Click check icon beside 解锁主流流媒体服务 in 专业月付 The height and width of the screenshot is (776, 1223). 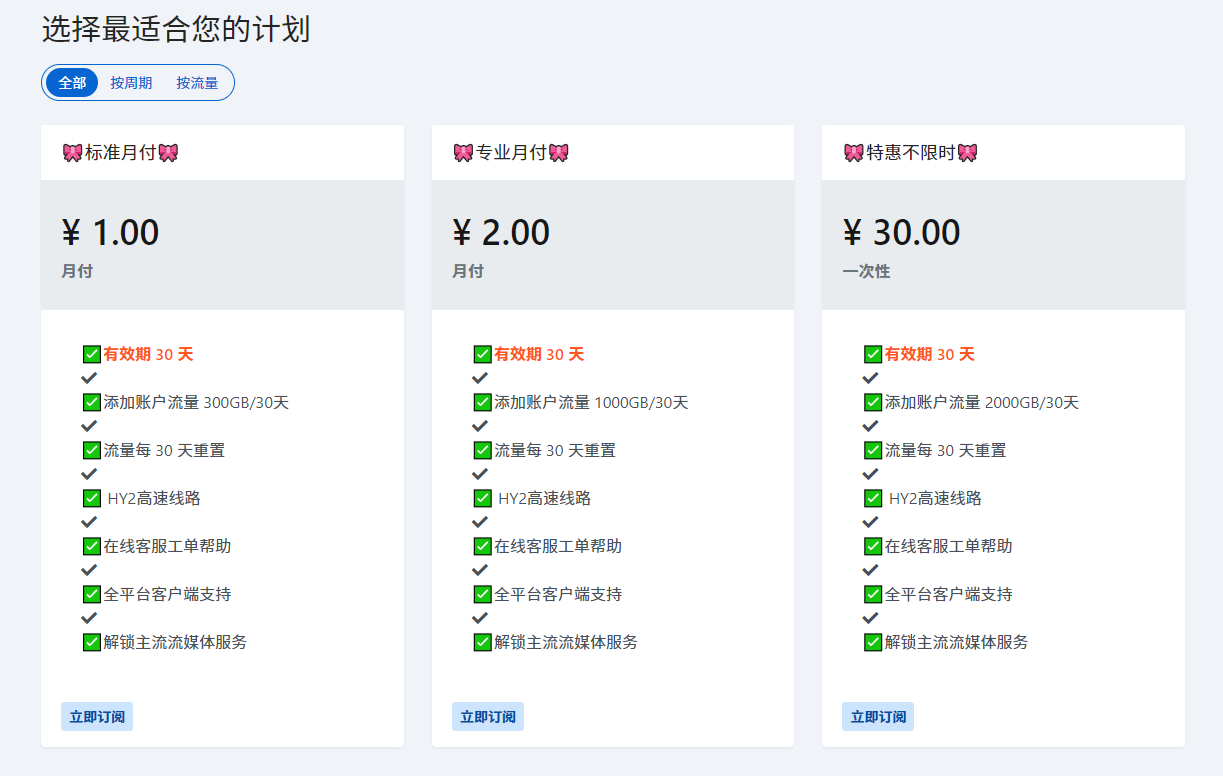pyautogui.click(x=483, y=642)
